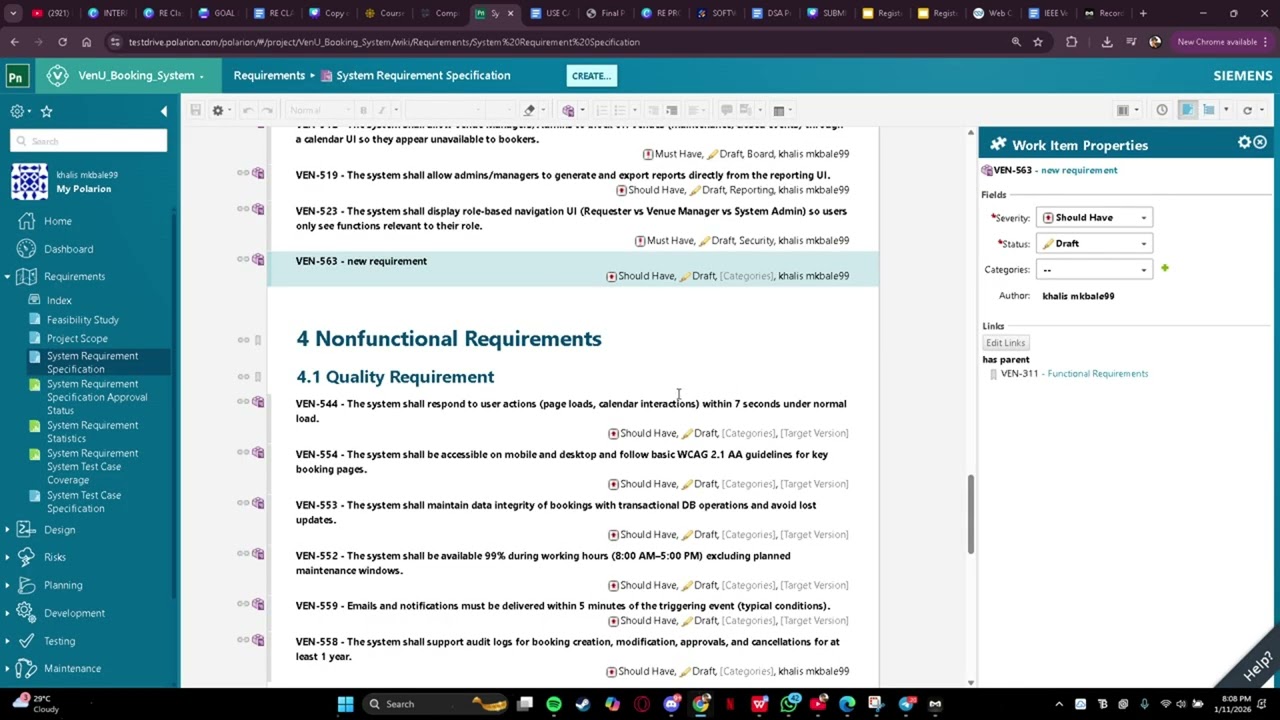Screen dimensions: 1280x720
Task: Click the CREATE... button
Action: coord(591,76)
